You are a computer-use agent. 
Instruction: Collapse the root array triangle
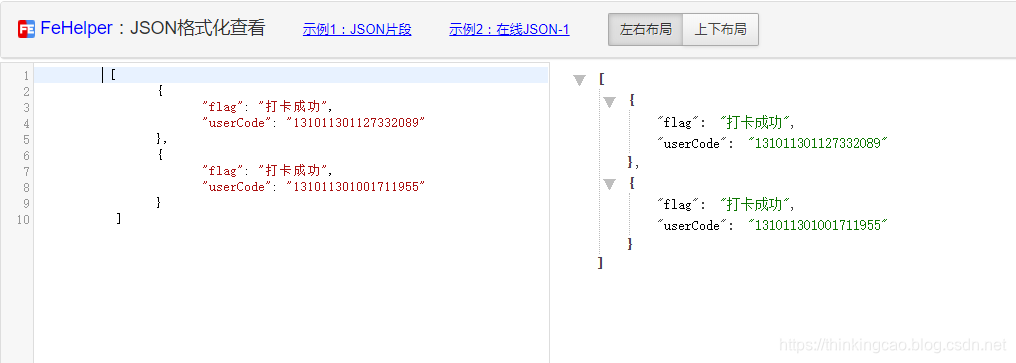(580, 80)
